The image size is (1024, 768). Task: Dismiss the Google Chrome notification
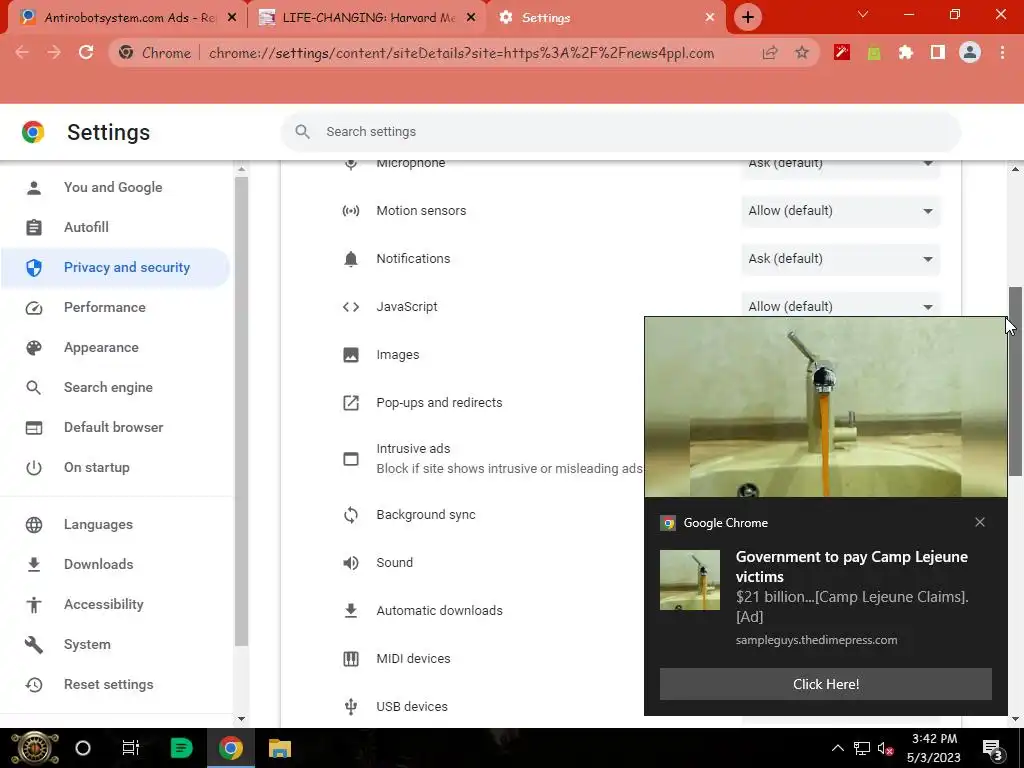point(980,522)
